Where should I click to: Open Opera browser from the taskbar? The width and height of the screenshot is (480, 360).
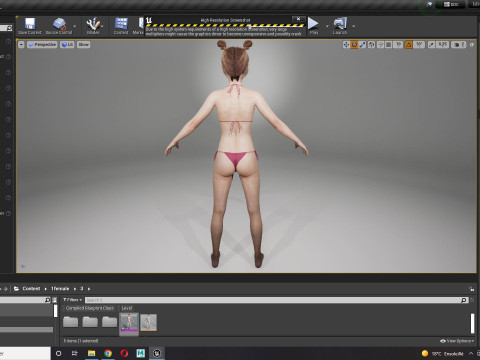coord(124,353)
